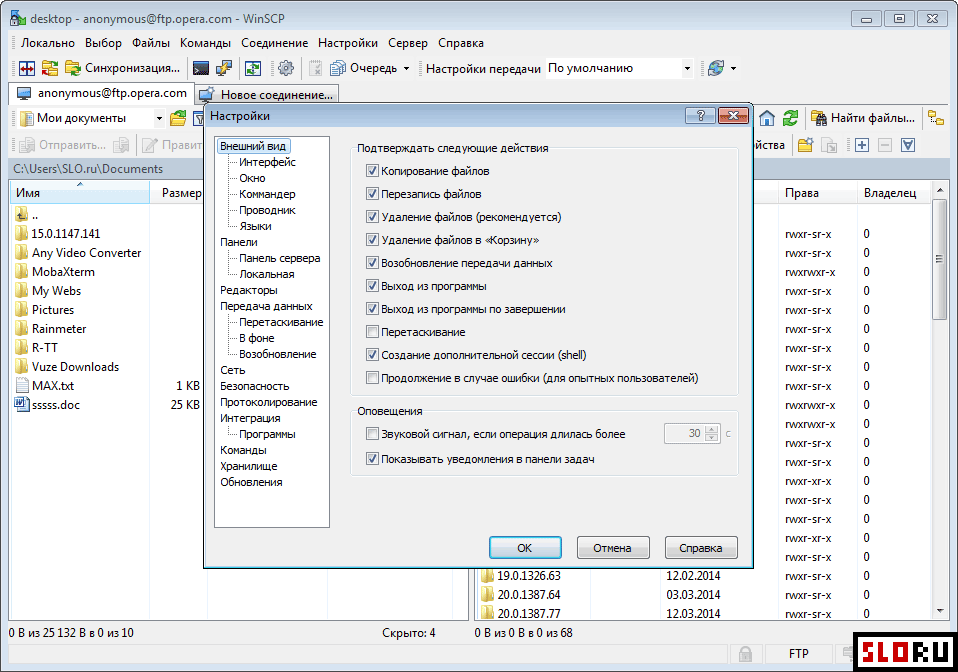The image size is (958, 672).
Task: Enable Продолжение в случае ошибки checkbox
Action: tap(372, 378)
